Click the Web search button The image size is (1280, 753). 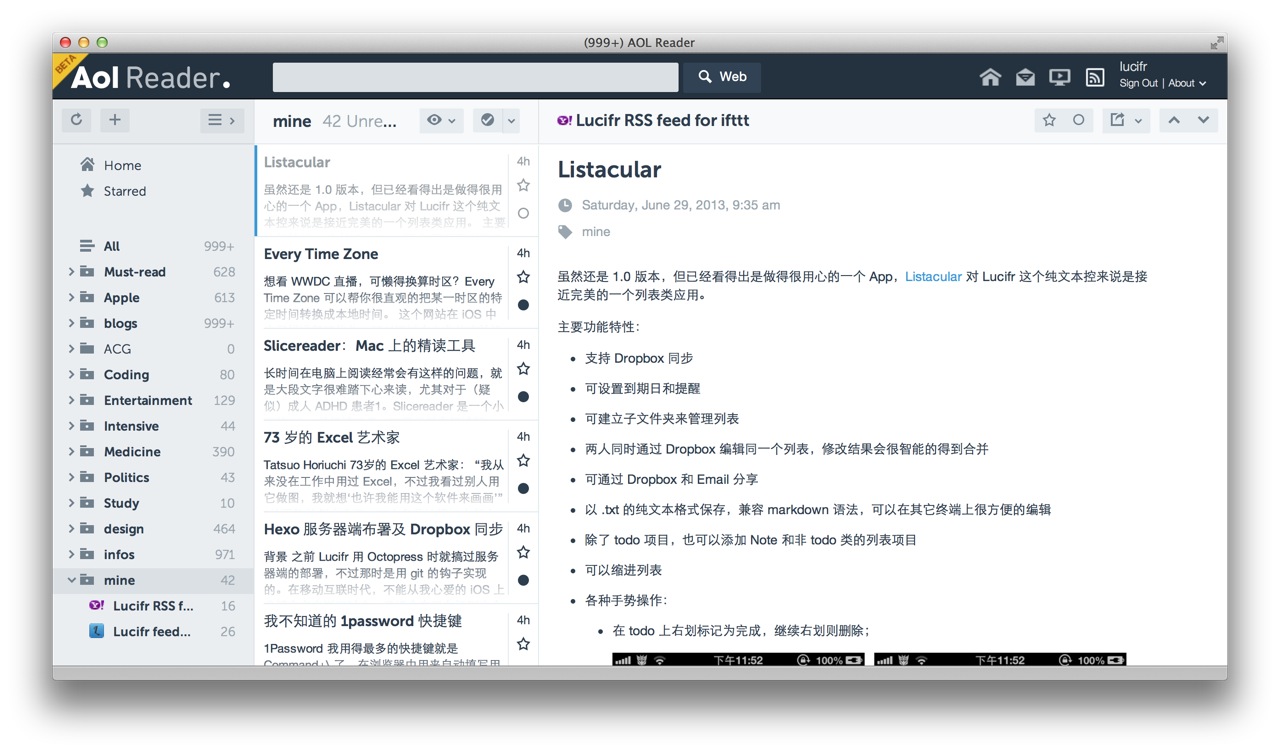(722, 77)
